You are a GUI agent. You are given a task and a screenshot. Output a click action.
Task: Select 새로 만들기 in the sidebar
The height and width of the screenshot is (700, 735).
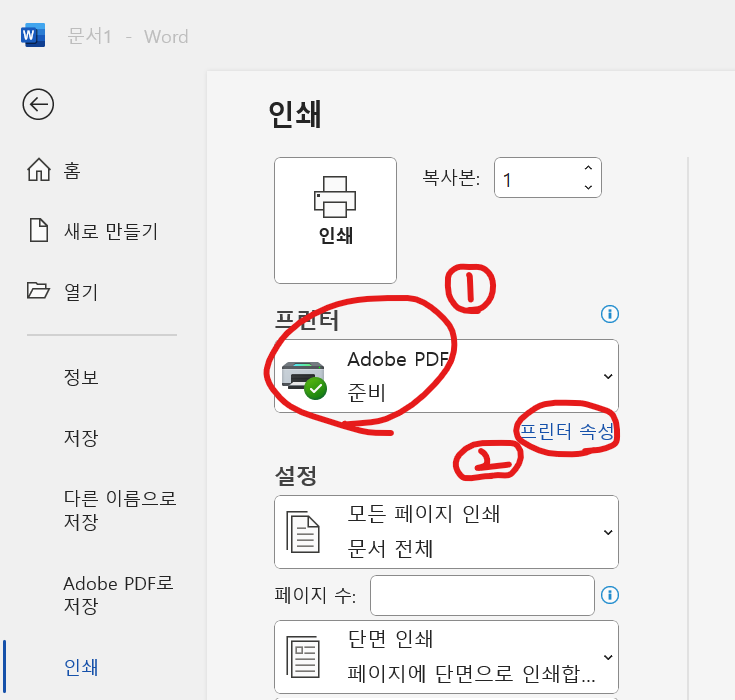coord(111,231)
